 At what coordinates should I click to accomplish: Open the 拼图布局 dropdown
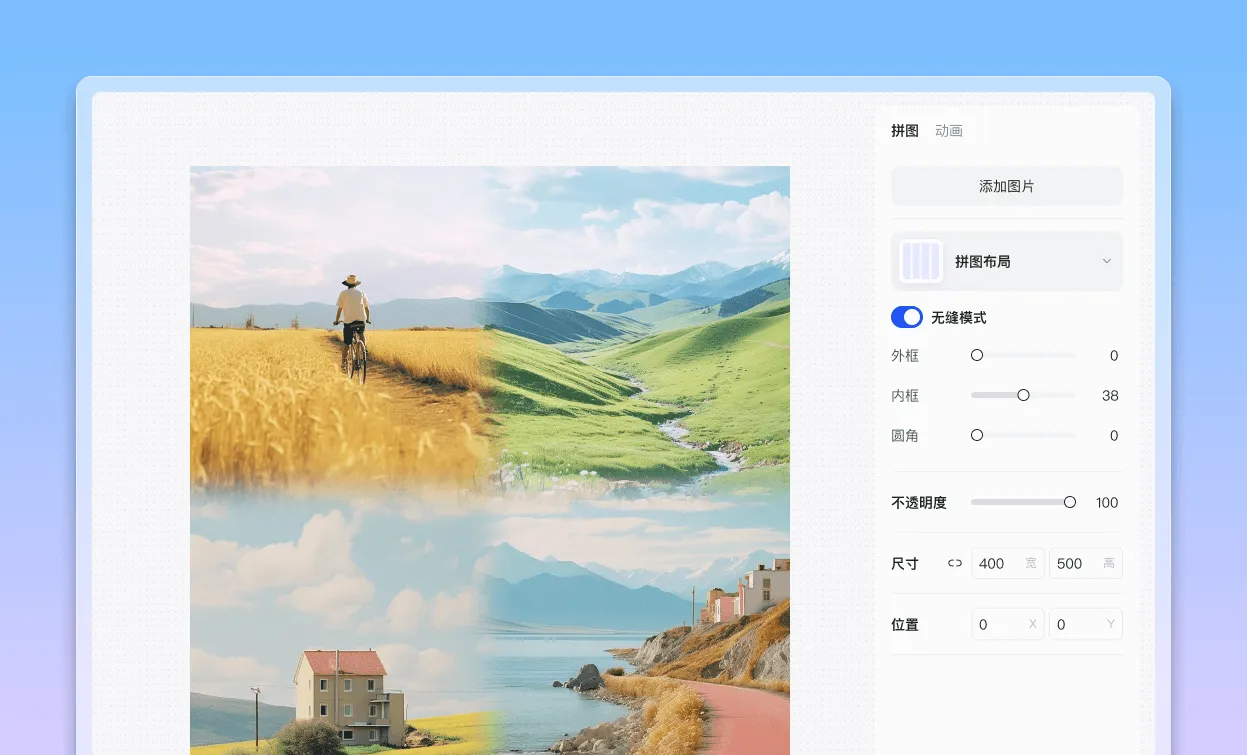coord(1007,261)
